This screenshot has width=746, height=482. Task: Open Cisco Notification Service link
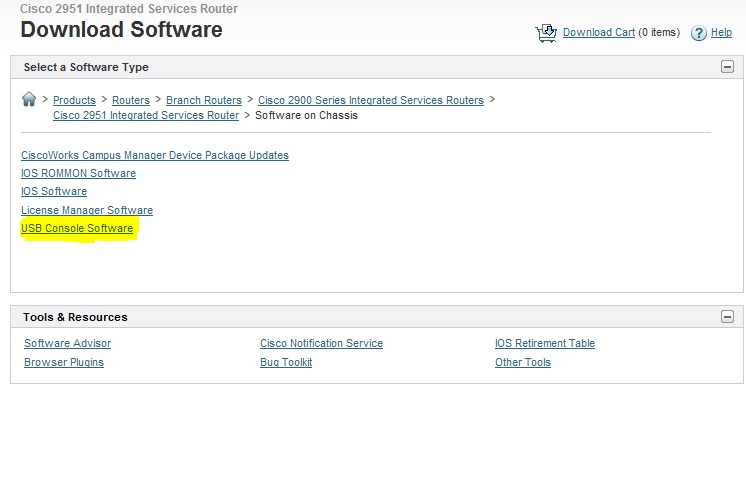point(321,344)
